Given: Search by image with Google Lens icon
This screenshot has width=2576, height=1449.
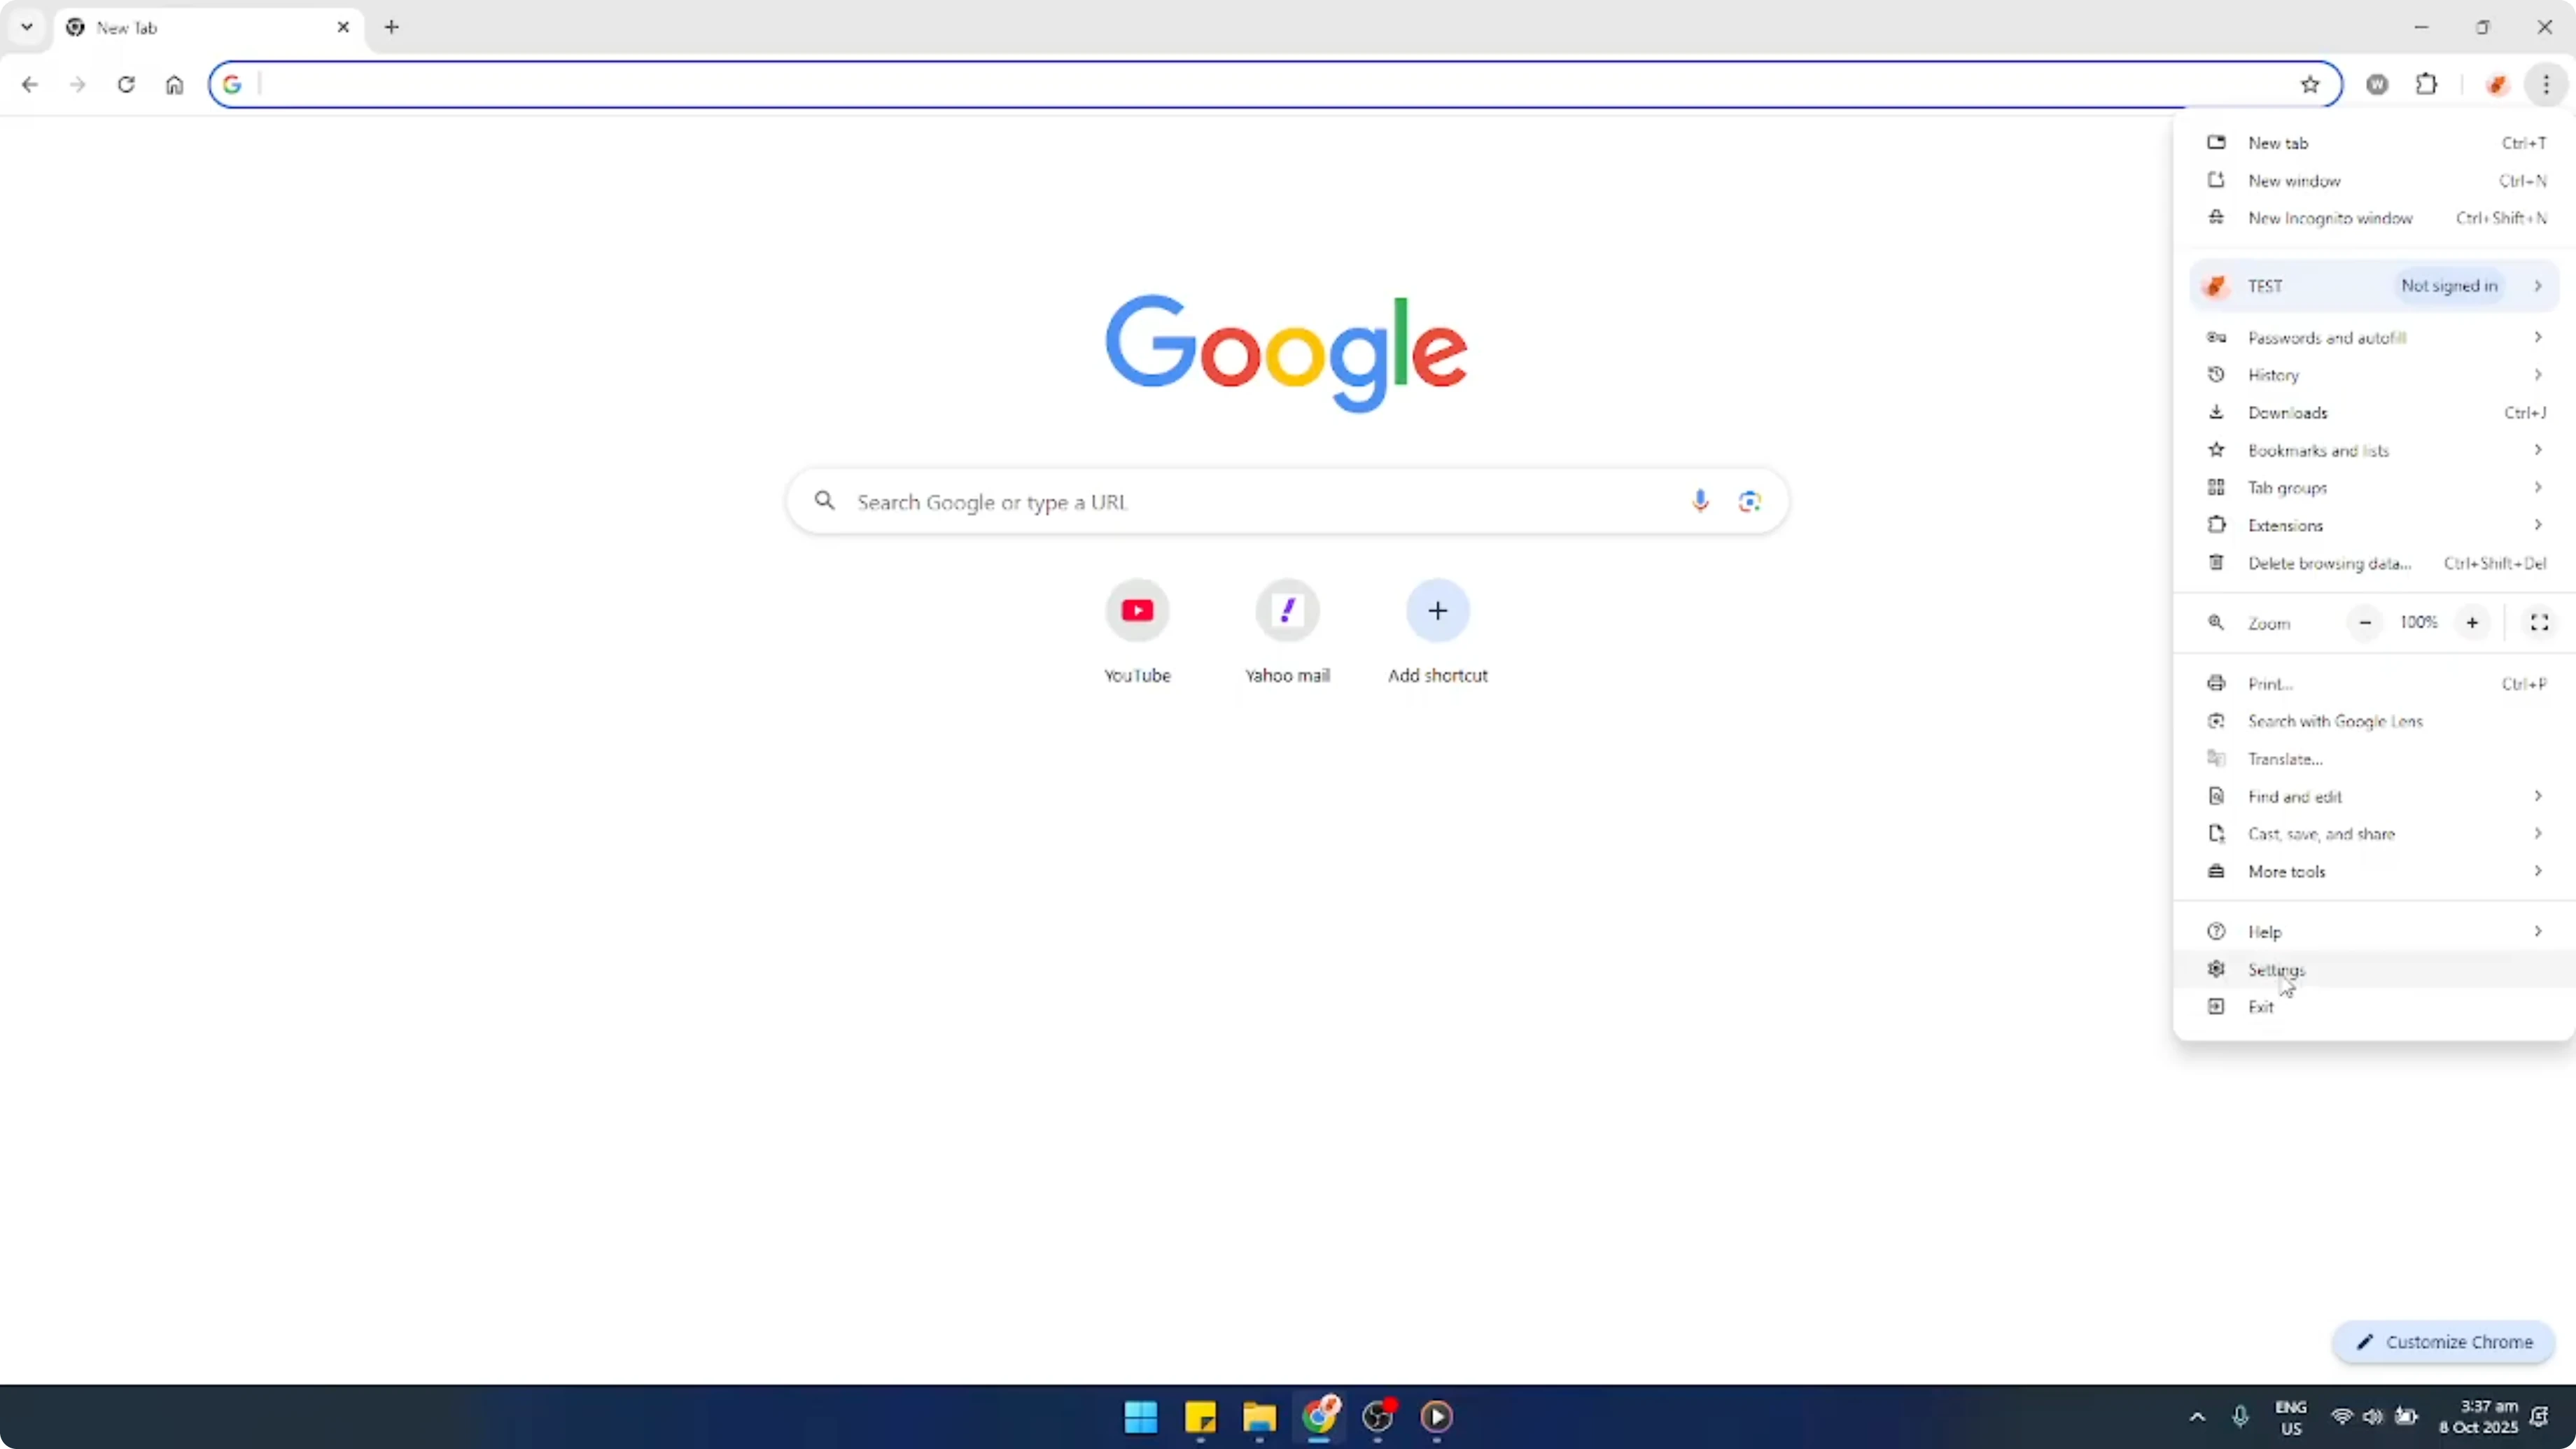Looking at the screenshot, I should [1749, 501].
